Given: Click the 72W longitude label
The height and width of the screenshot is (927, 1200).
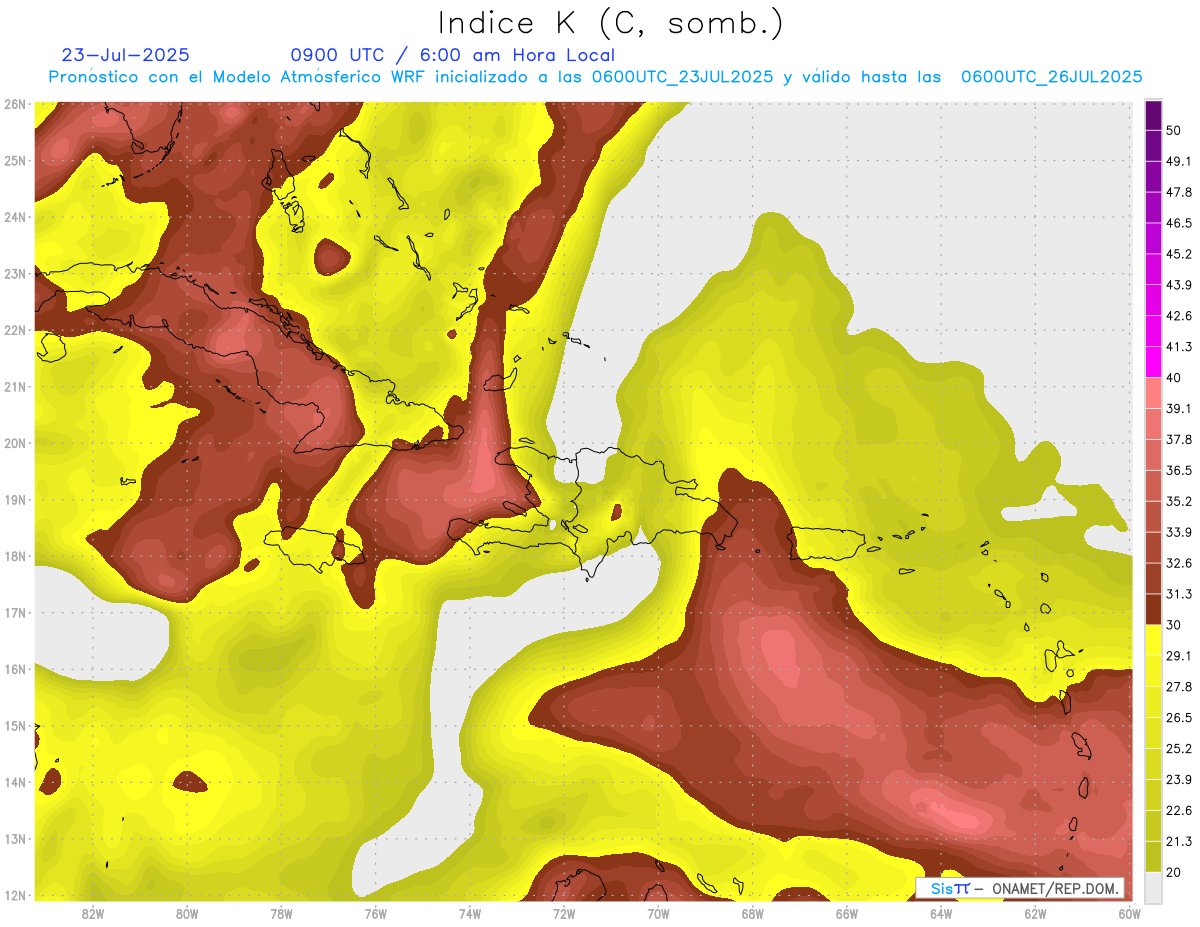Looking at the screenshot, I should (564, 913).
